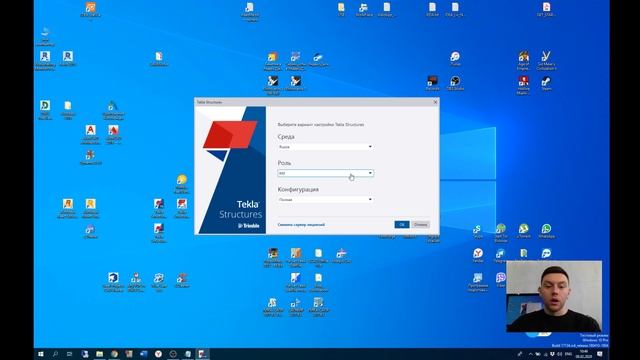Open the Hotline Miami shortcut
This screenshot has height=360, width=640.
pos(524,85)
